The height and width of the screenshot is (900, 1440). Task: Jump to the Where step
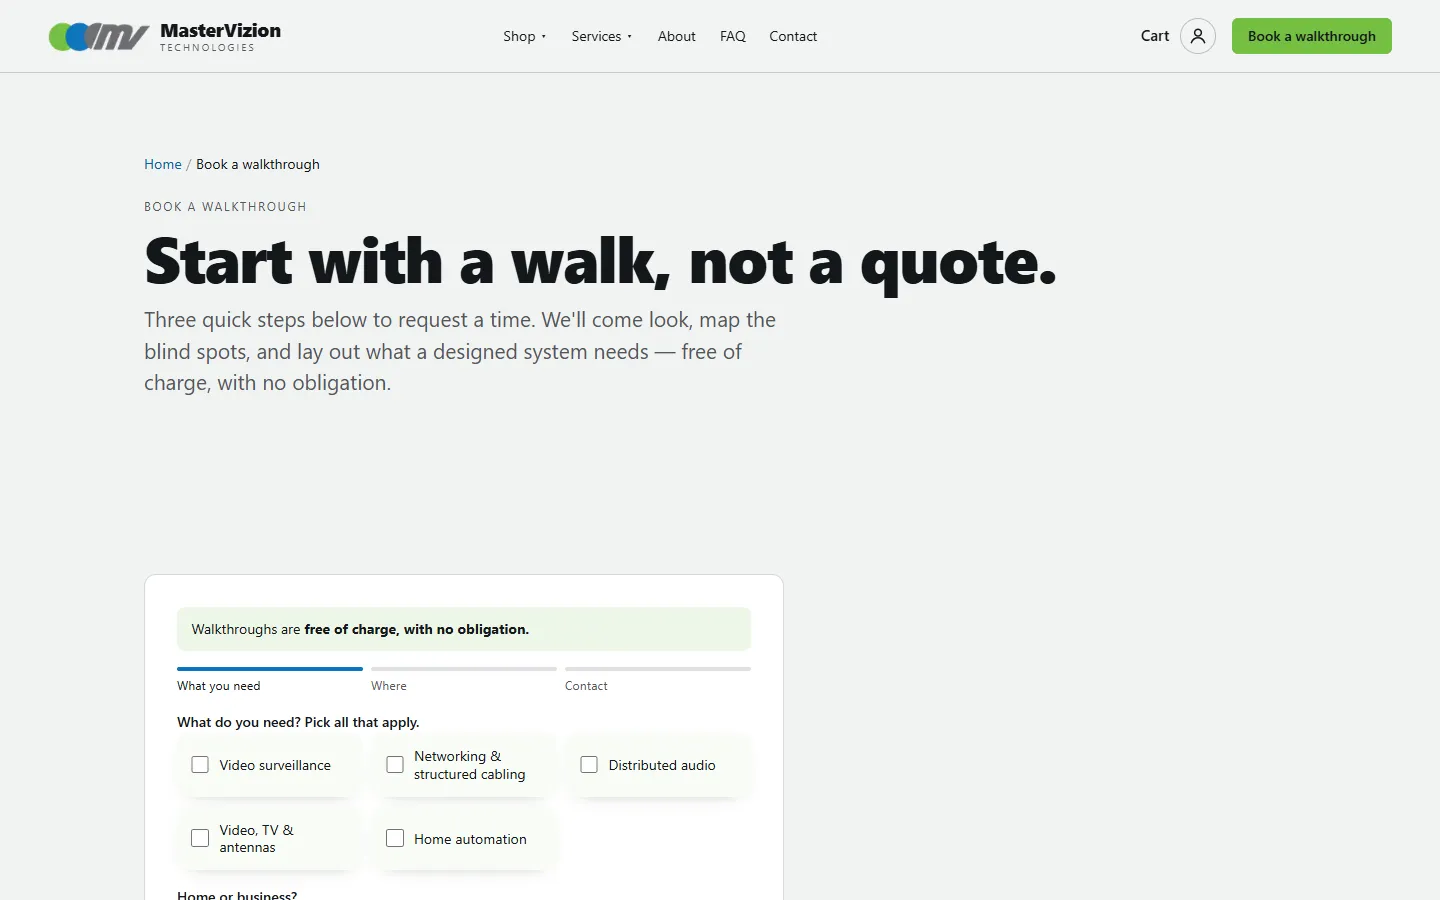pyautogui.click(x=464, y=680)
